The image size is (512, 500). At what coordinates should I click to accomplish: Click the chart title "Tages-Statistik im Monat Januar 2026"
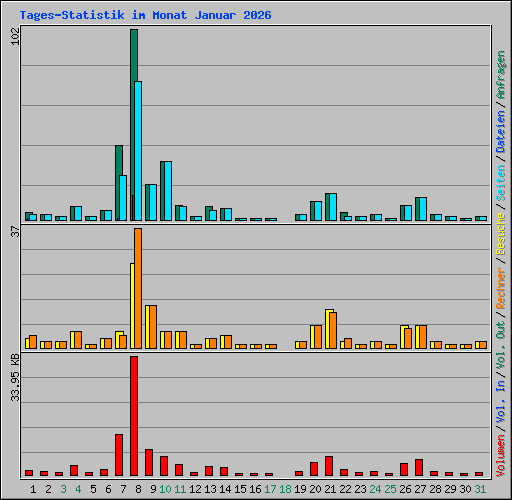[x=146, y=15]
